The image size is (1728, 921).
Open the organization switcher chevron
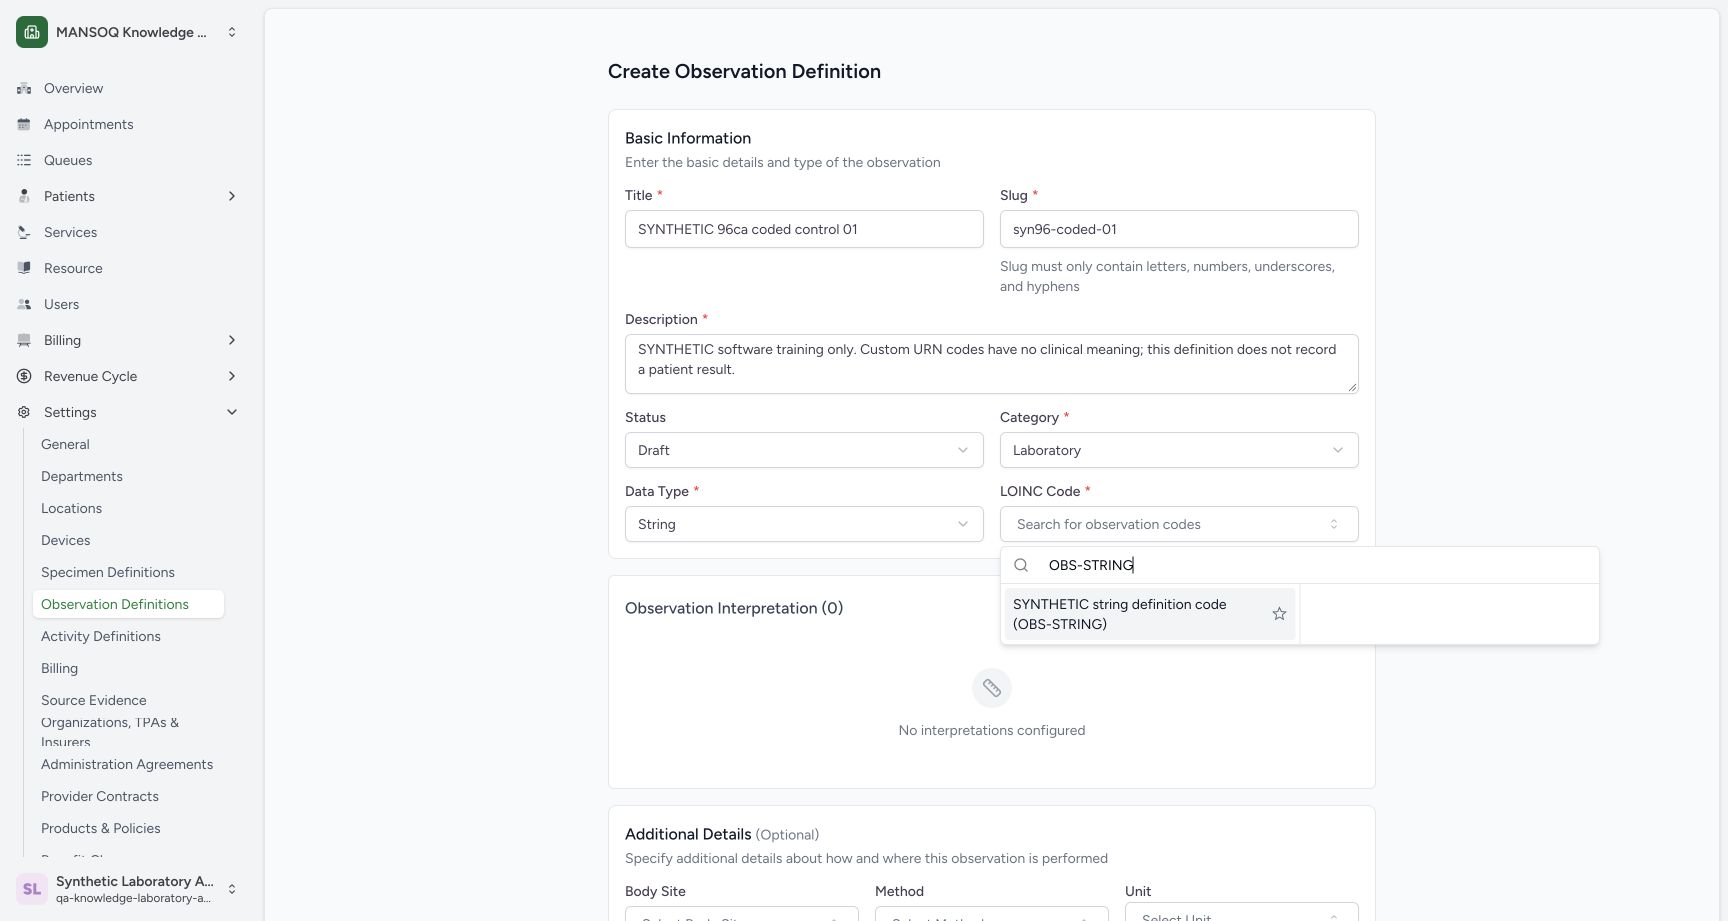click(x=232, y=32)
